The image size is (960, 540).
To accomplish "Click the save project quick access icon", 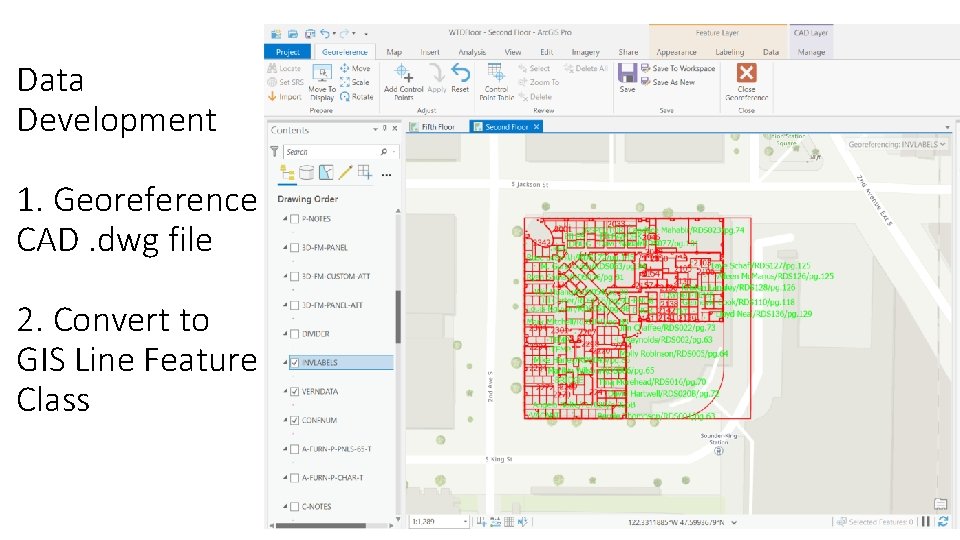I will [310, 33].
